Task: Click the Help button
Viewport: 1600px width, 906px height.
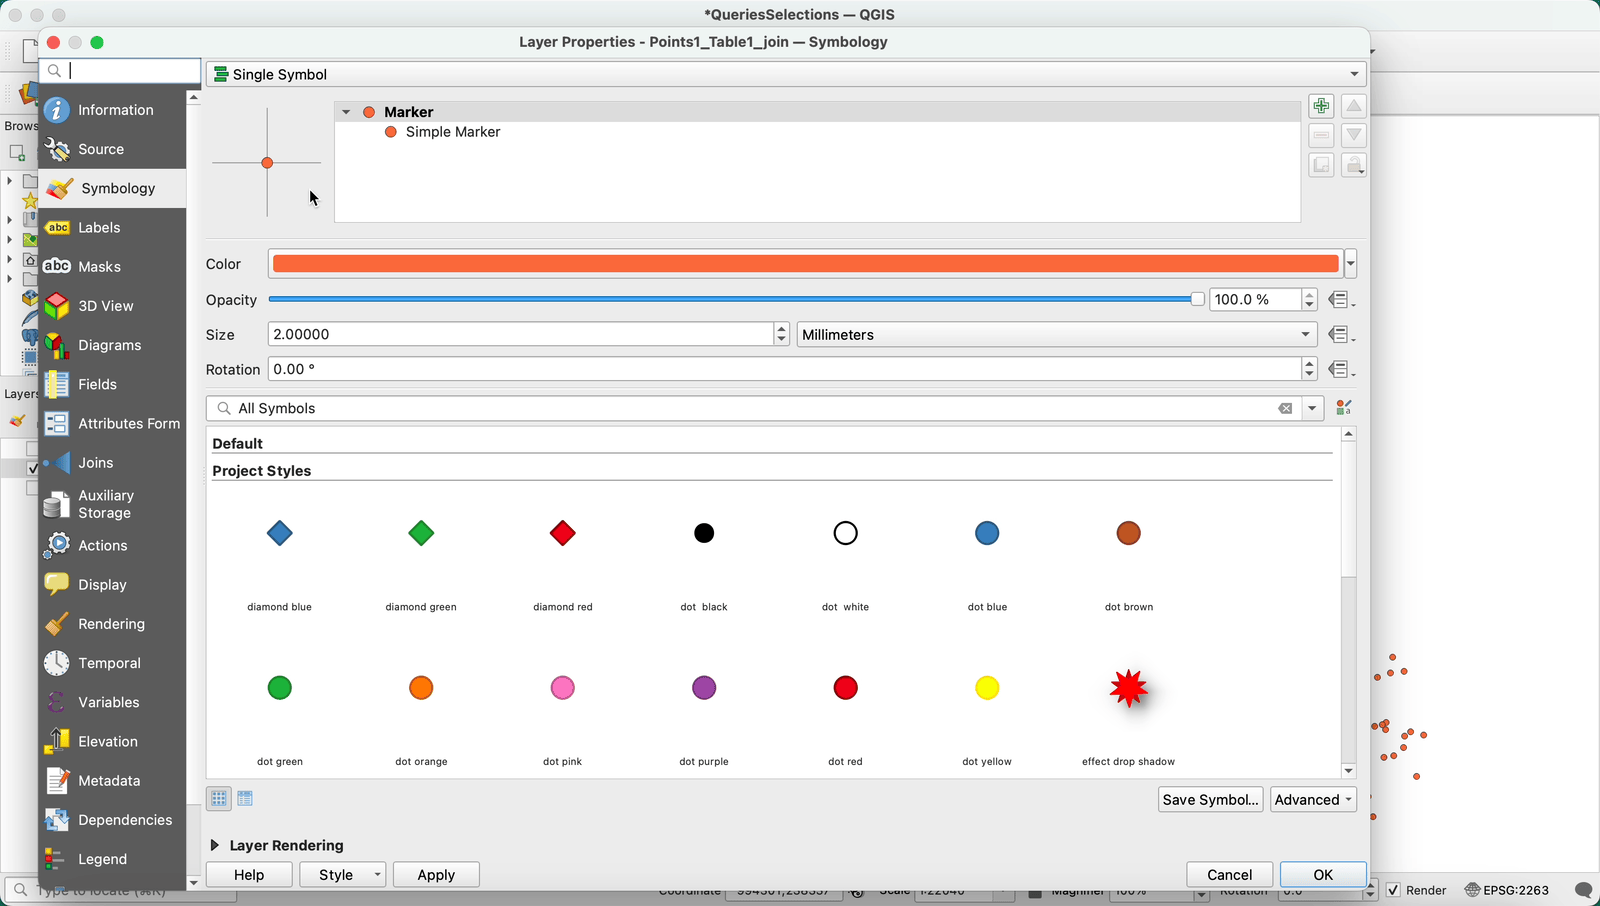Action: [249, 875]
